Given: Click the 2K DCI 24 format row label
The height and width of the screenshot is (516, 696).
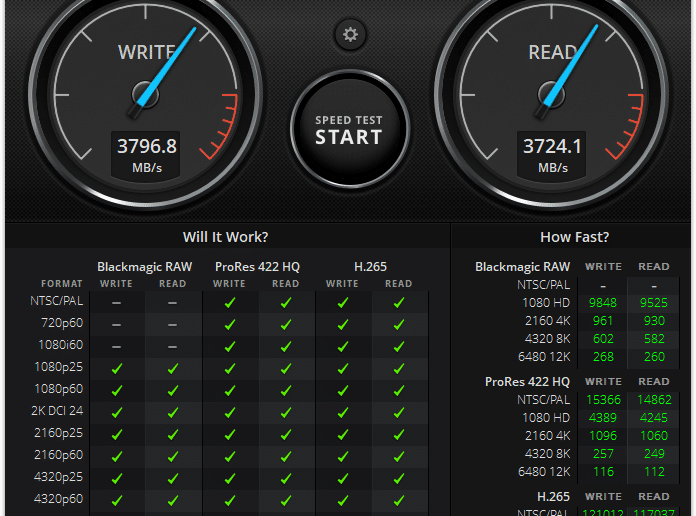Looking at the screenshot, I should coord(57,411).
